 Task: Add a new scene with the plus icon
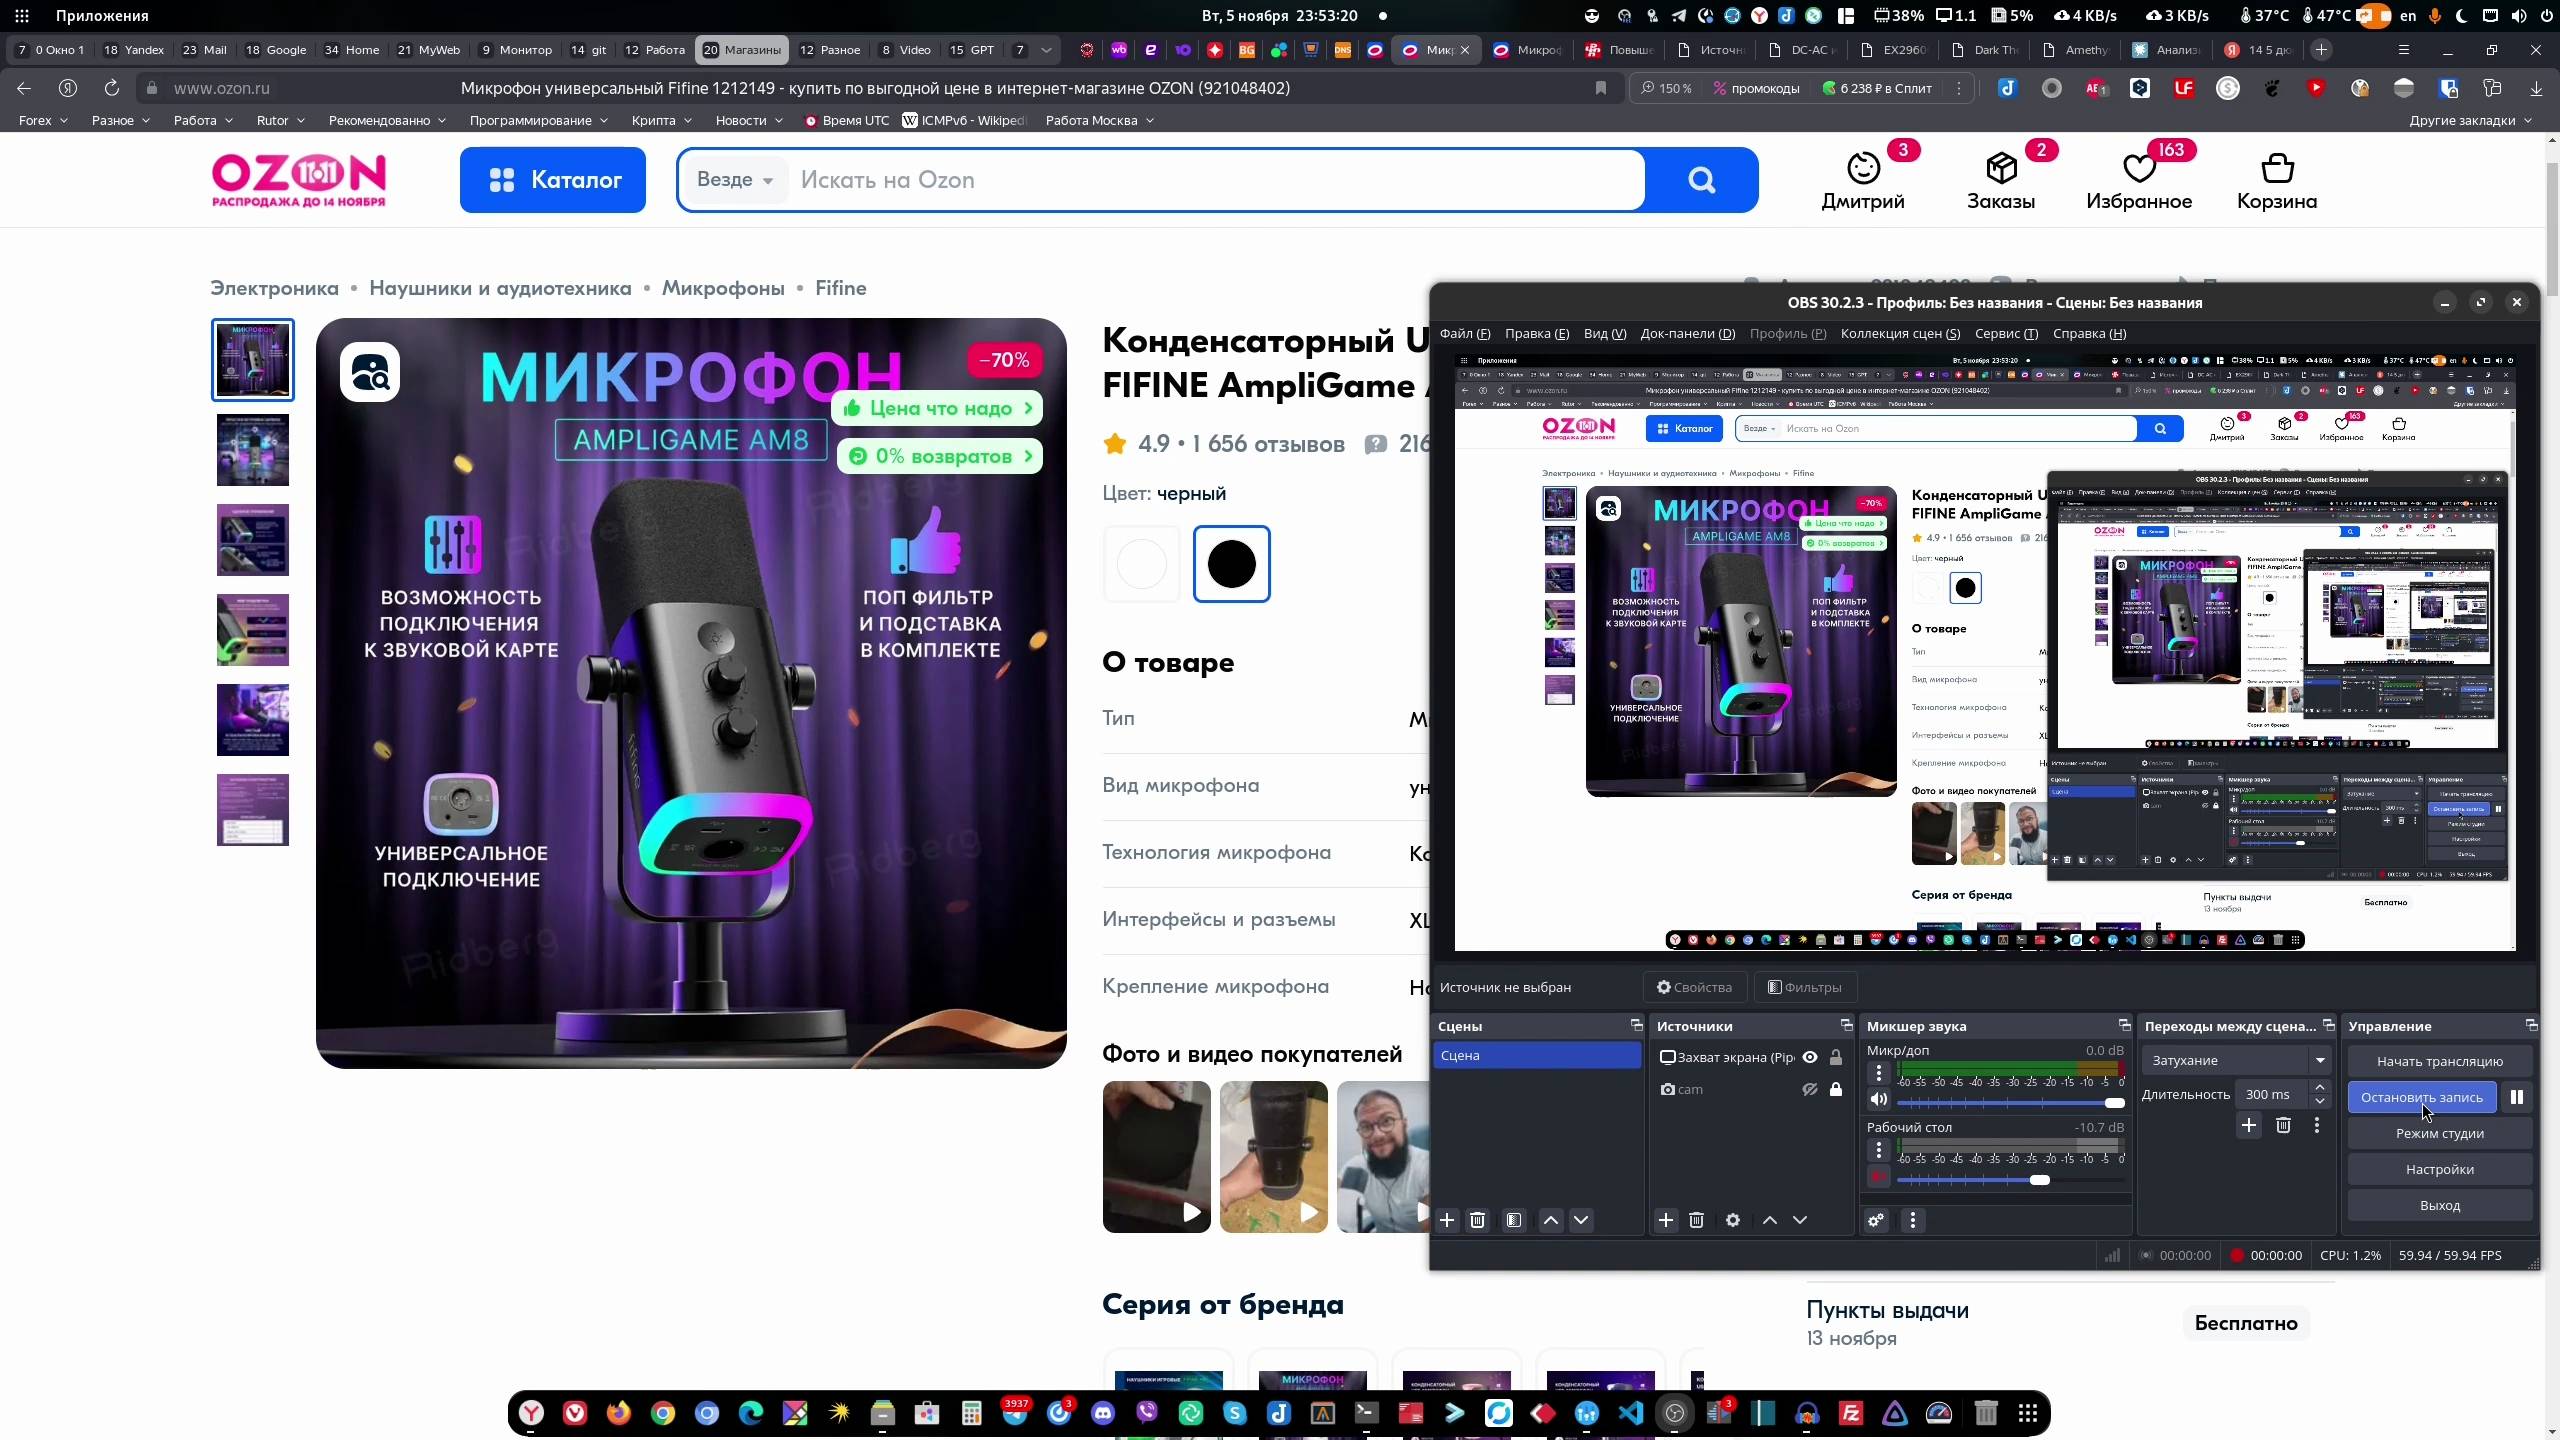(x=1447, y=1220)
